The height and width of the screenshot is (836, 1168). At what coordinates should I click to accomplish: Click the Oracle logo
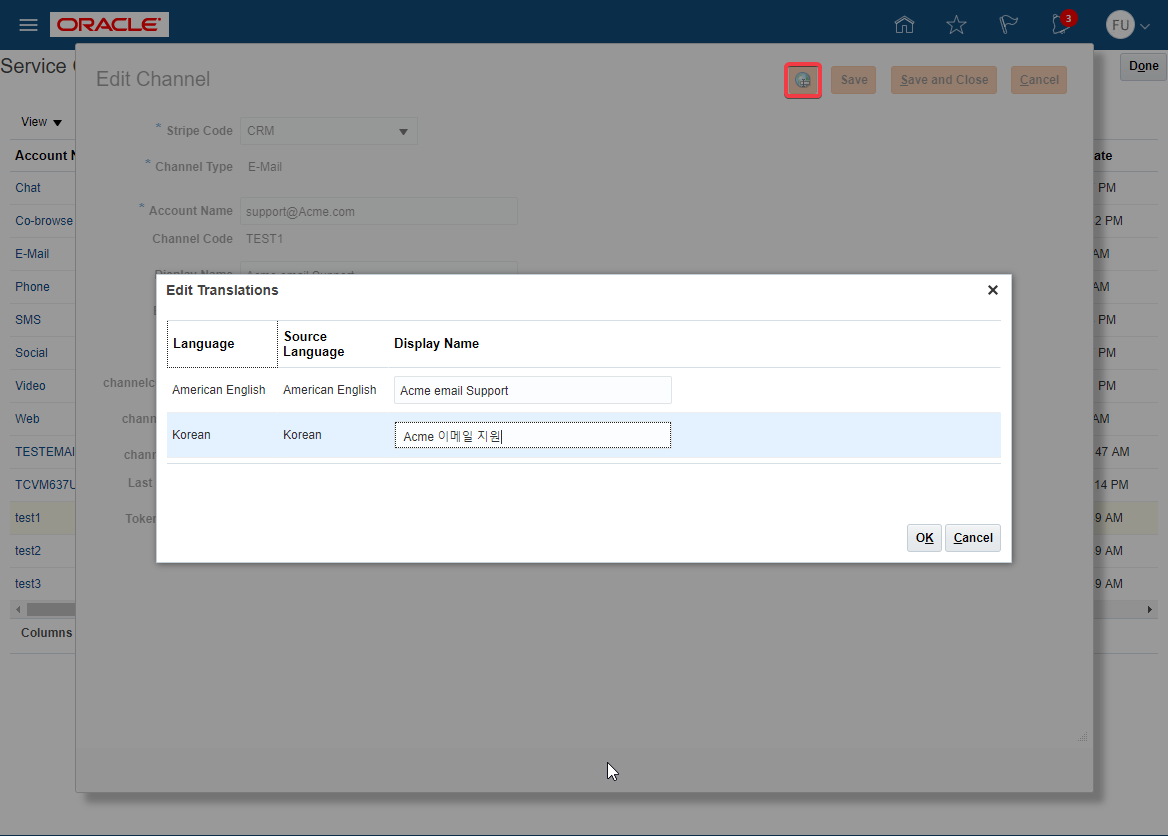click(110, 25)
